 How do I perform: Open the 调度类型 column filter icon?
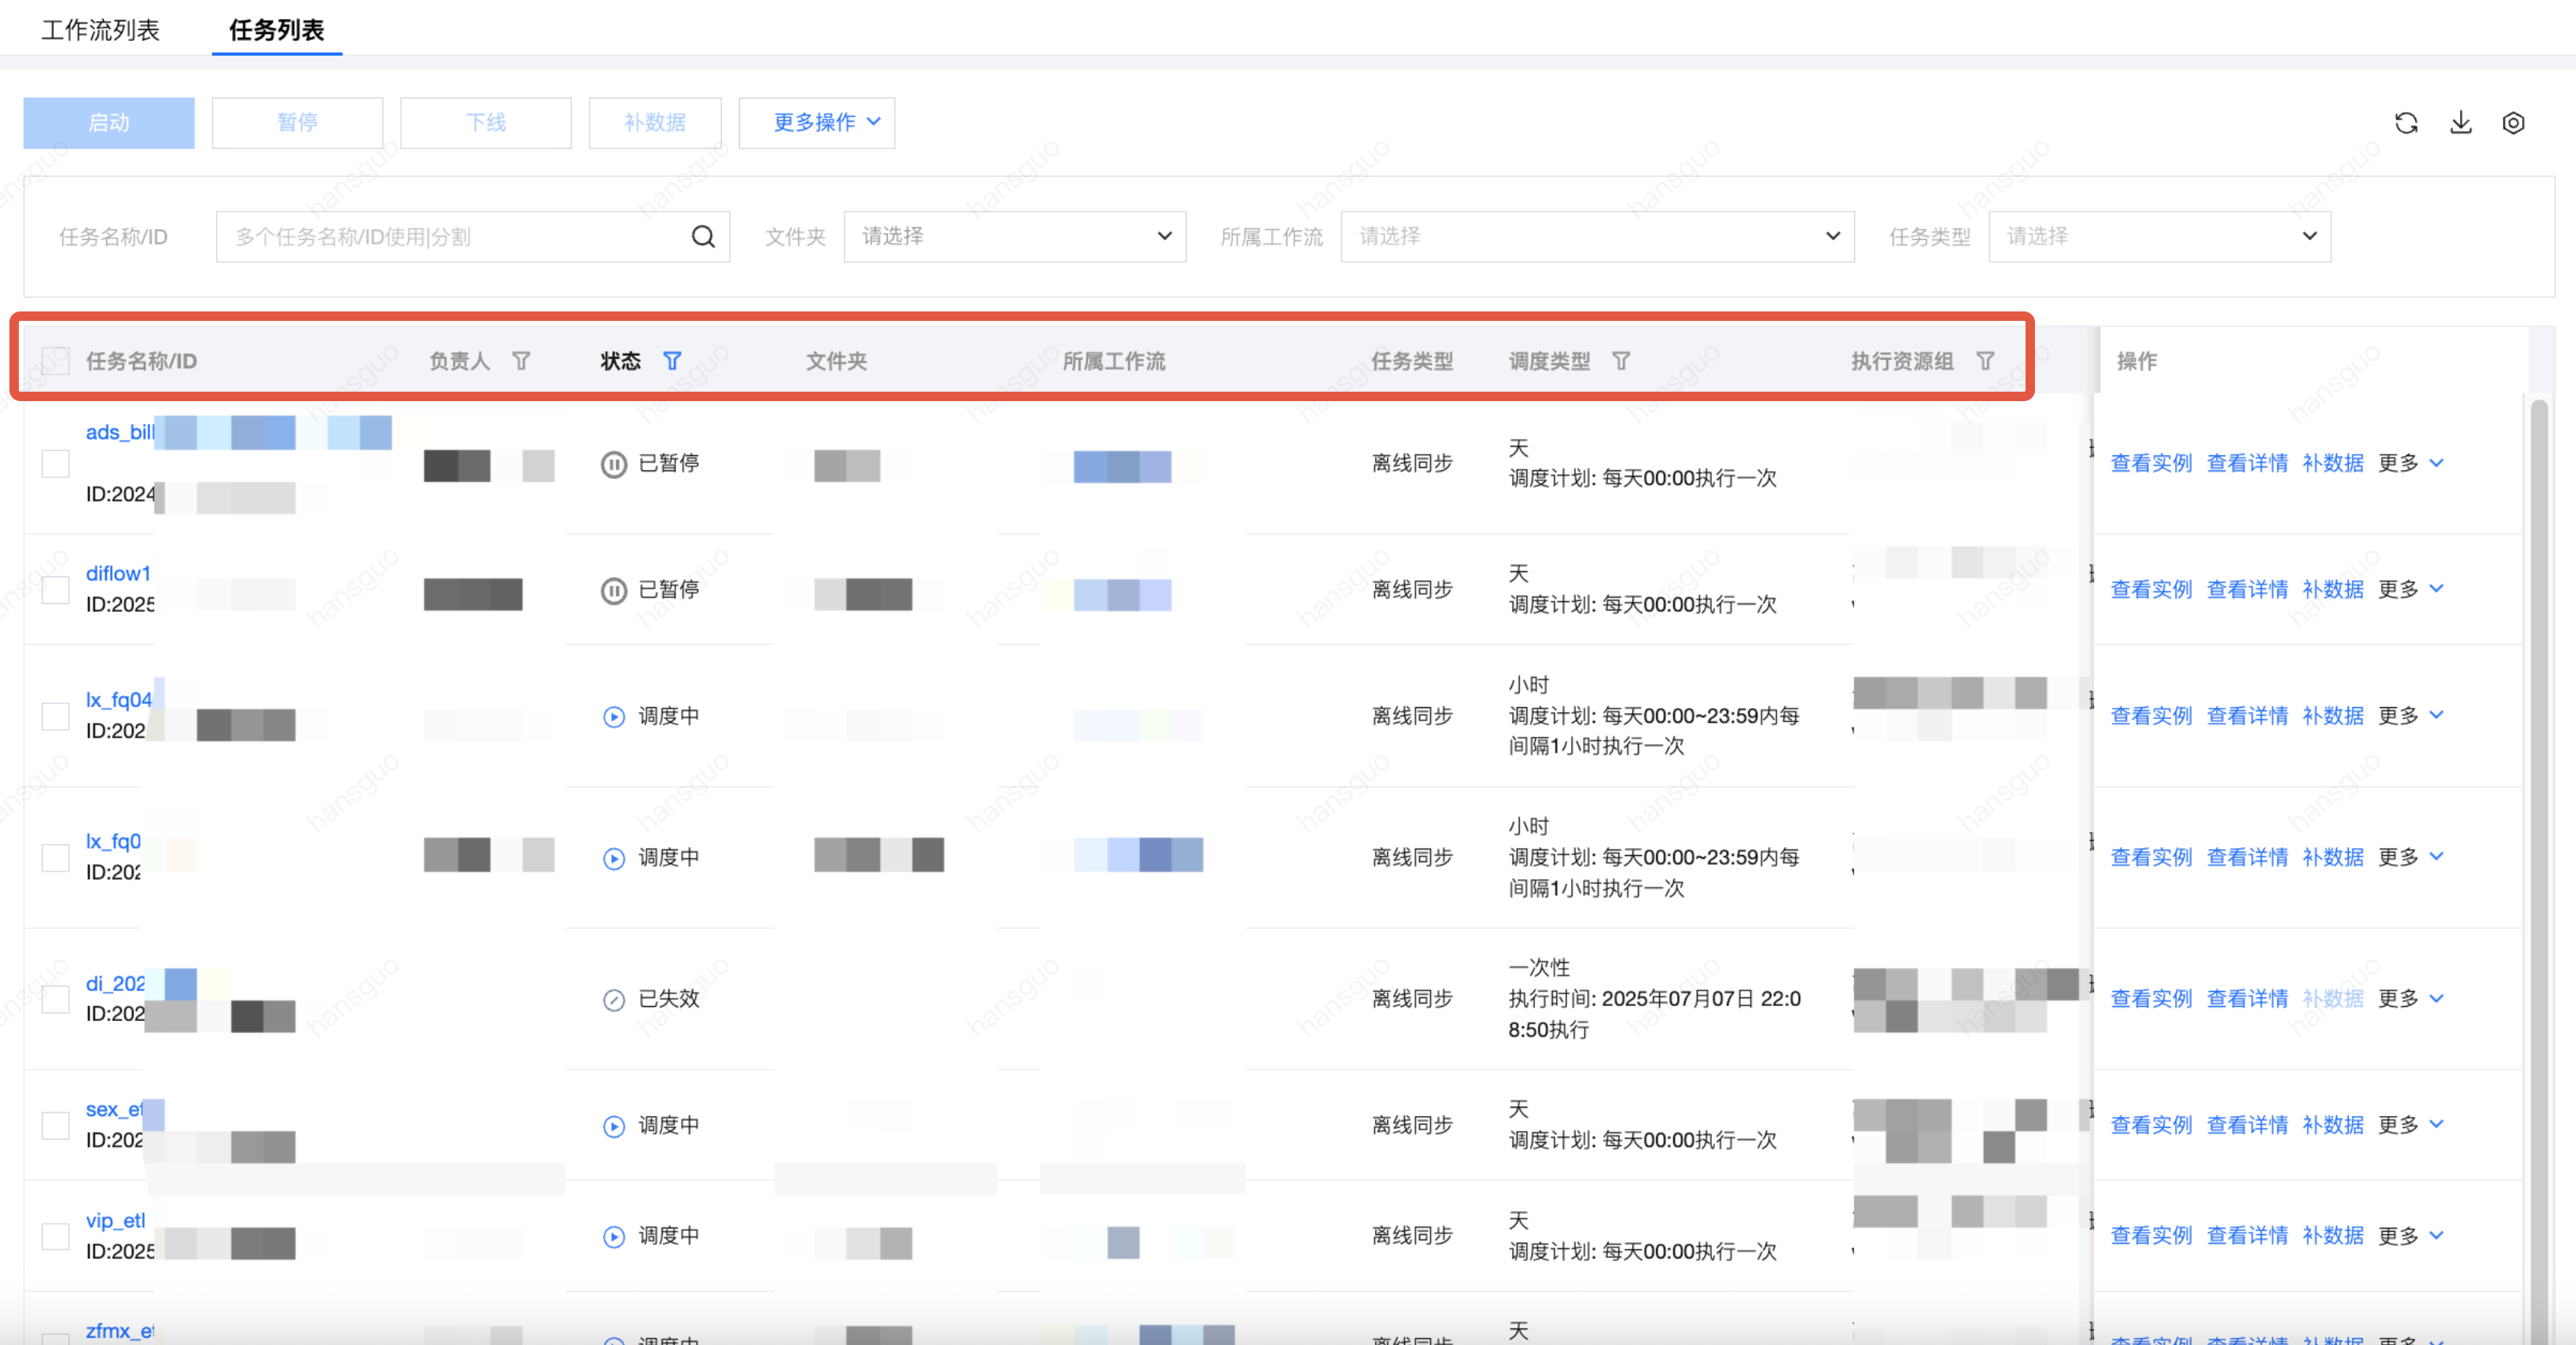(1621, 361)
